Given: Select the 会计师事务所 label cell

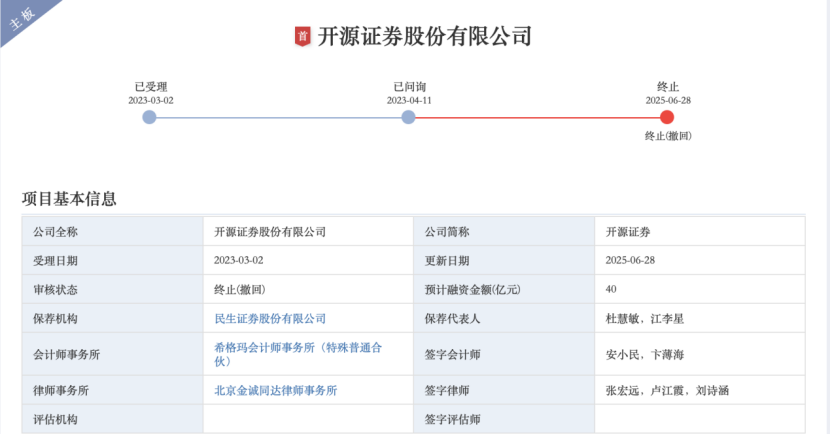Looking at the screenshot, I should (112, 354).
